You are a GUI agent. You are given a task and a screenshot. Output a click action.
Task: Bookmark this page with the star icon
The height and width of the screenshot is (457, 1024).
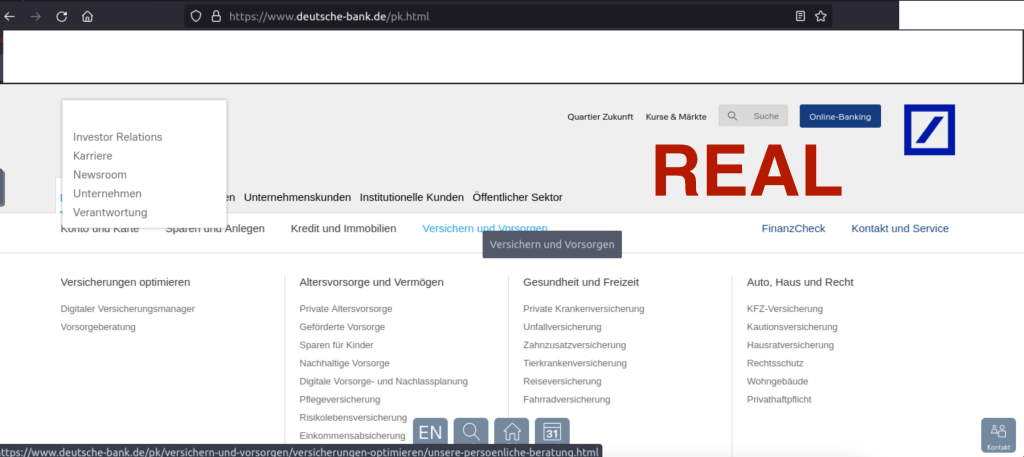[820, 16]
